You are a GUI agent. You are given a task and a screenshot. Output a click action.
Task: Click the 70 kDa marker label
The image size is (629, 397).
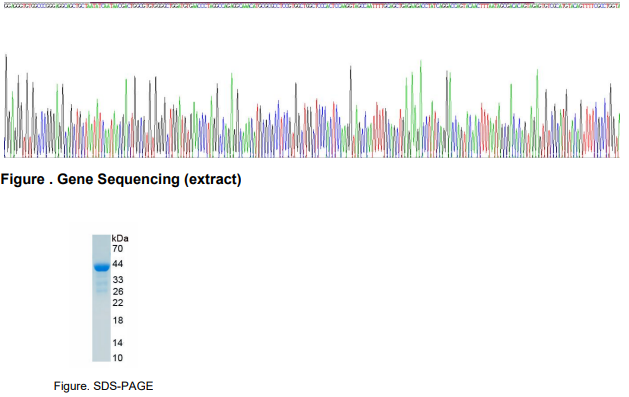(x=118, y=249)
